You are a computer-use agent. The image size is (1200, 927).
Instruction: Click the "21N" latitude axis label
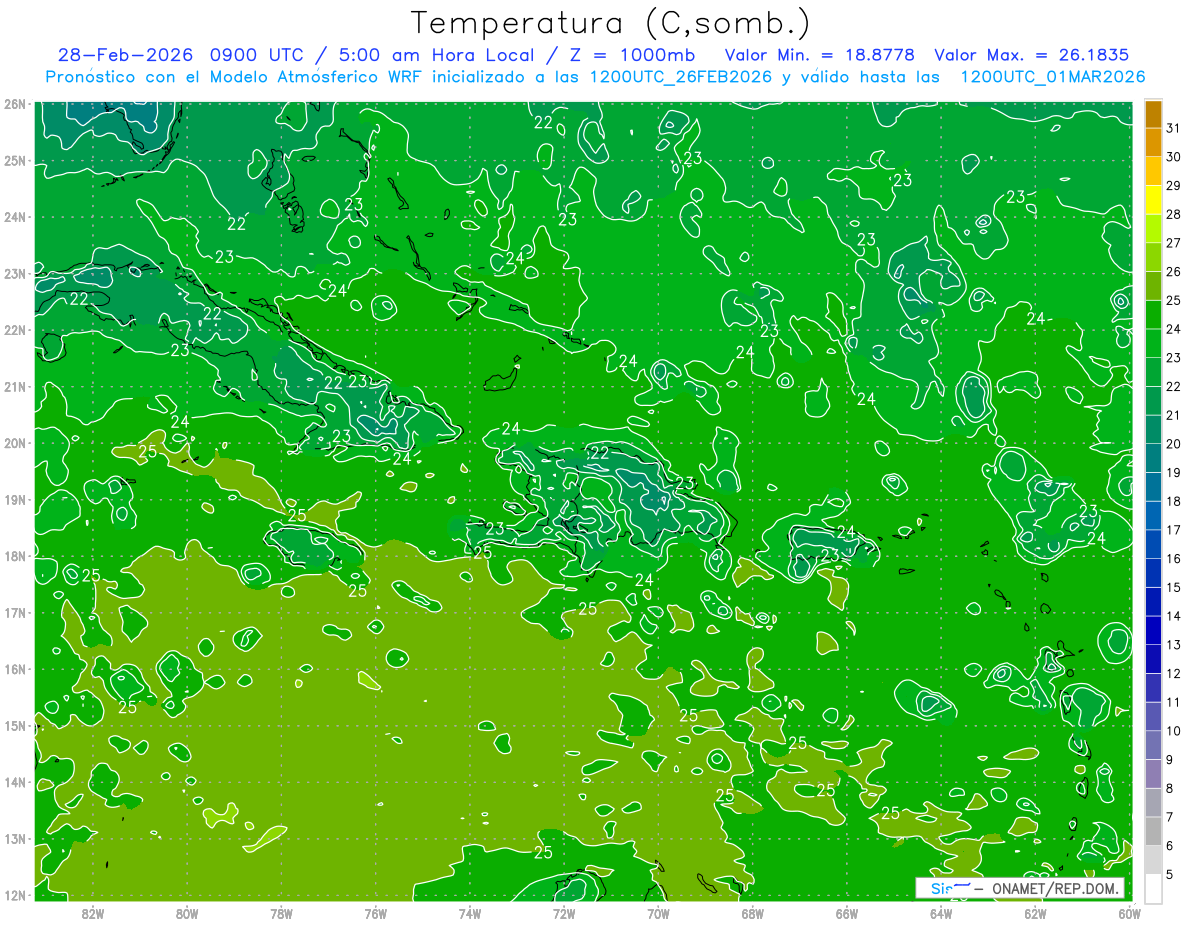pos(15,386)
